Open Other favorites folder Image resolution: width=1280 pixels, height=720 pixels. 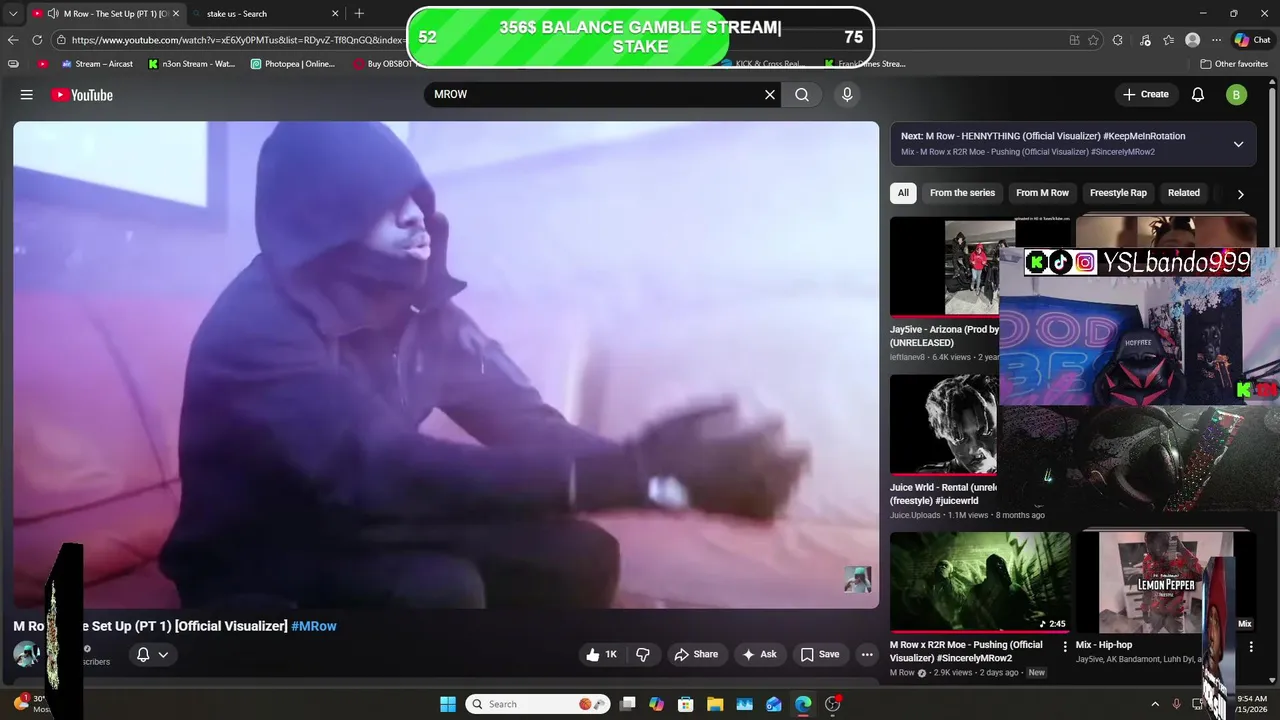pos(1234,64)
